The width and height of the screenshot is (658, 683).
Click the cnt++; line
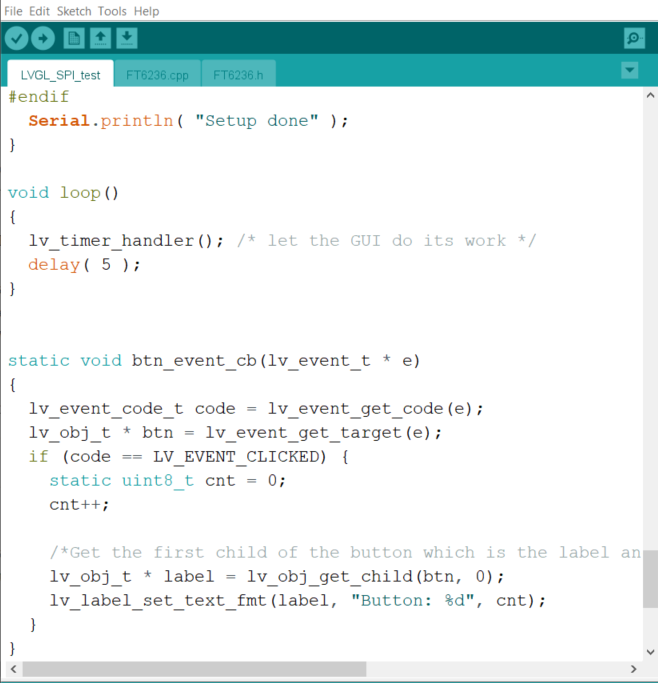(79, 504)
